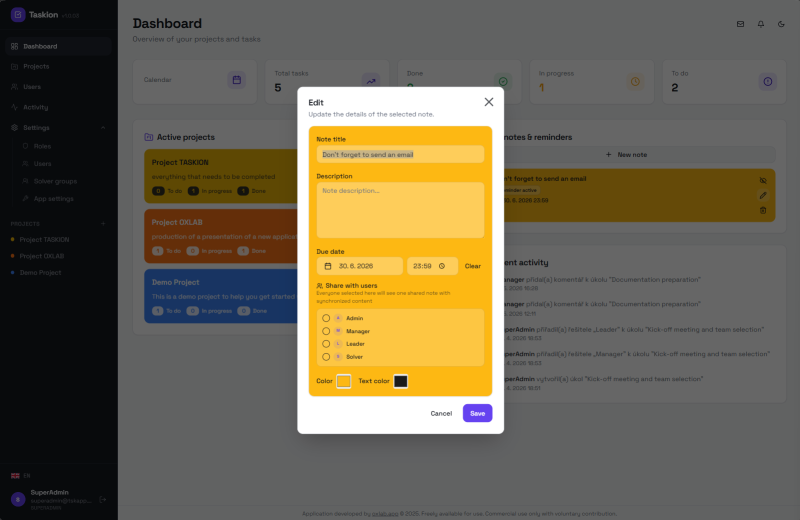Create a New note
This screenshot has height=520, width=800.
[626, 155]
